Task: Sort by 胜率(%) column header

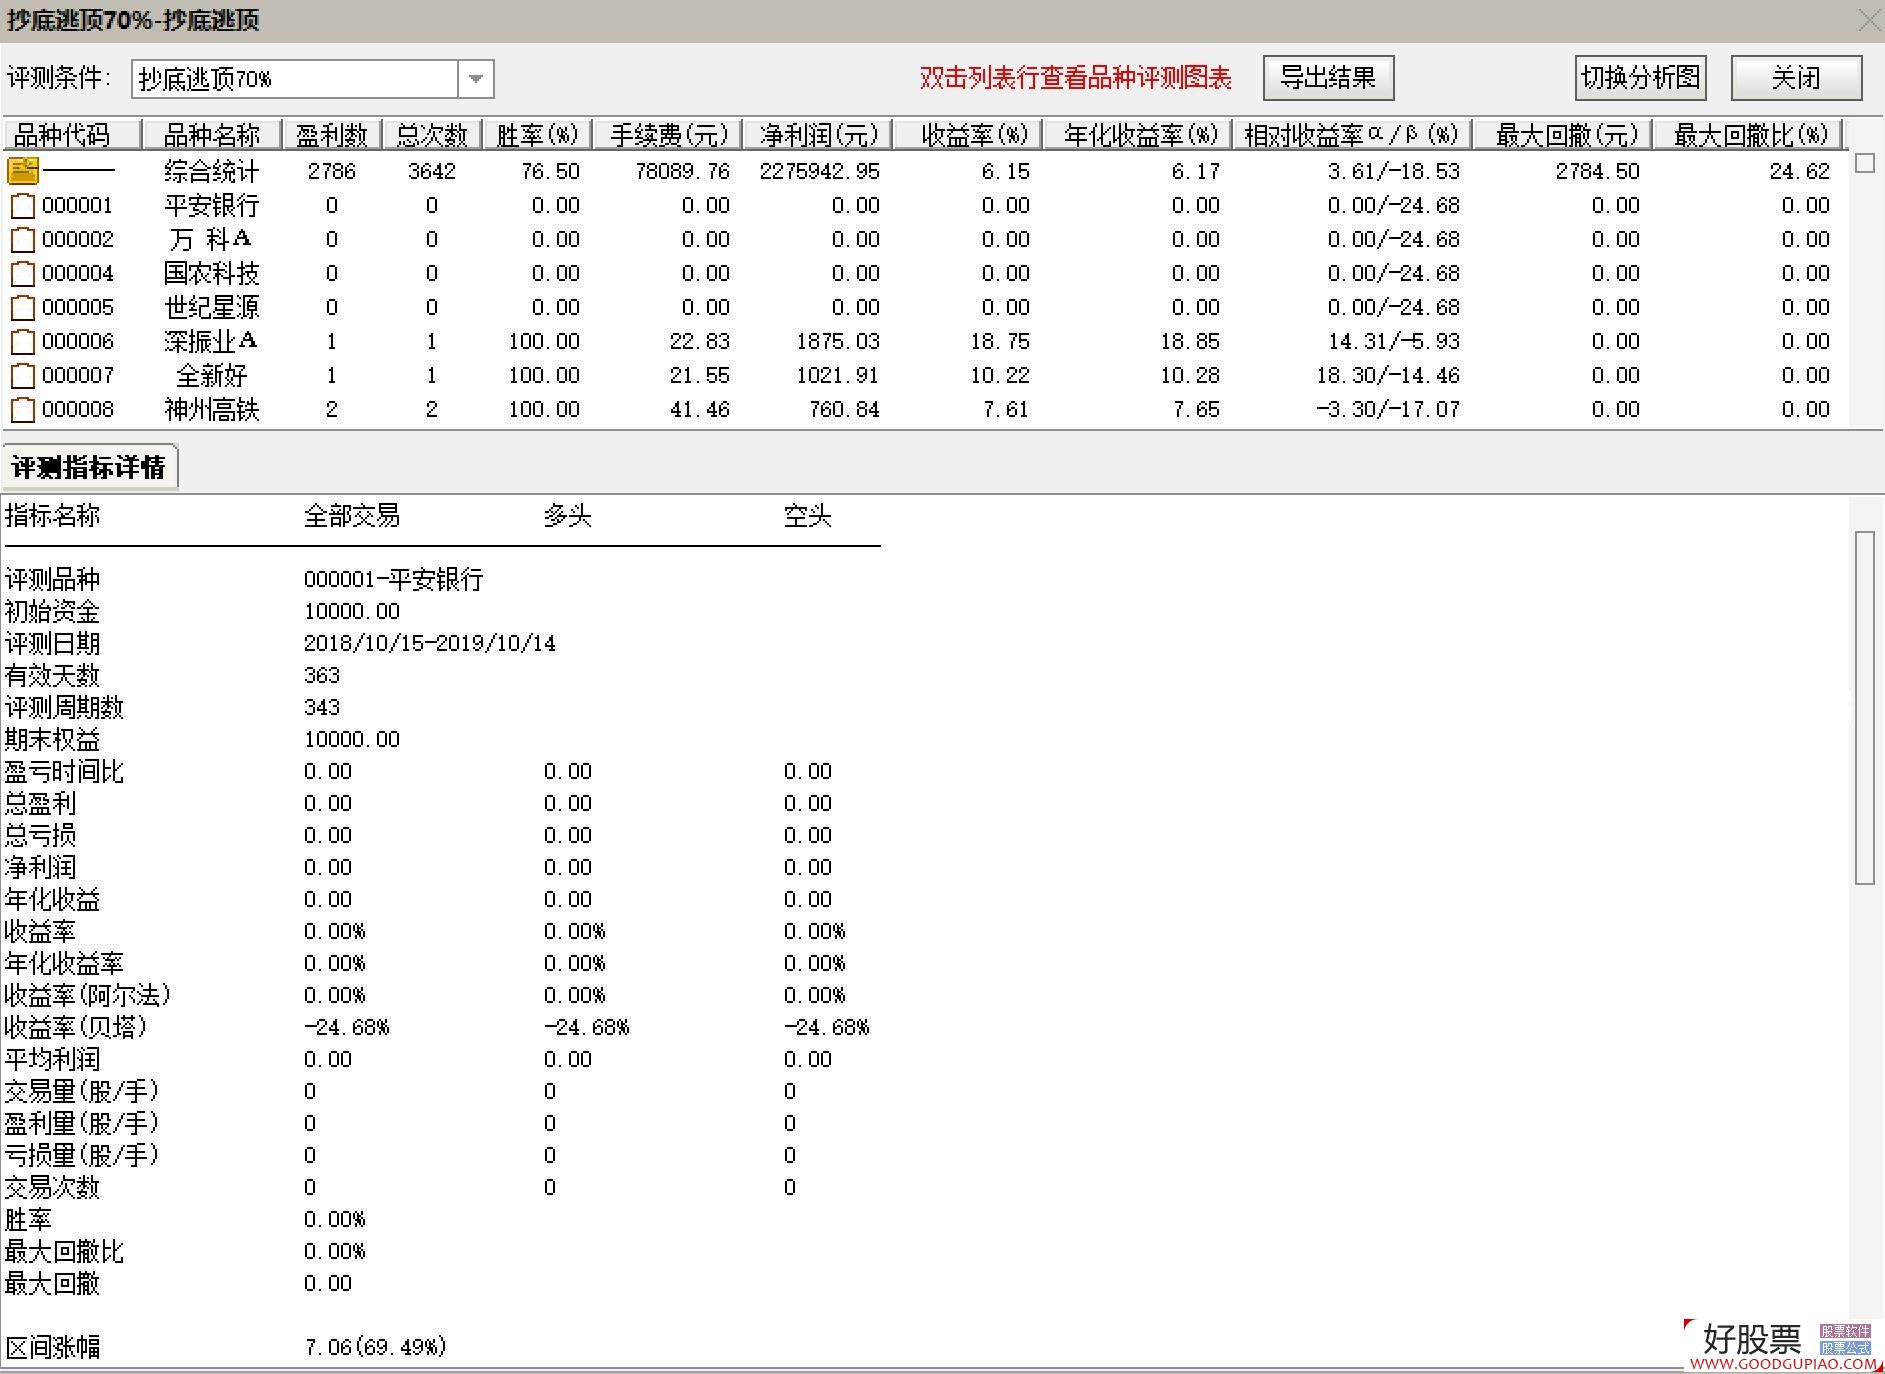Action: click(537, 135)
